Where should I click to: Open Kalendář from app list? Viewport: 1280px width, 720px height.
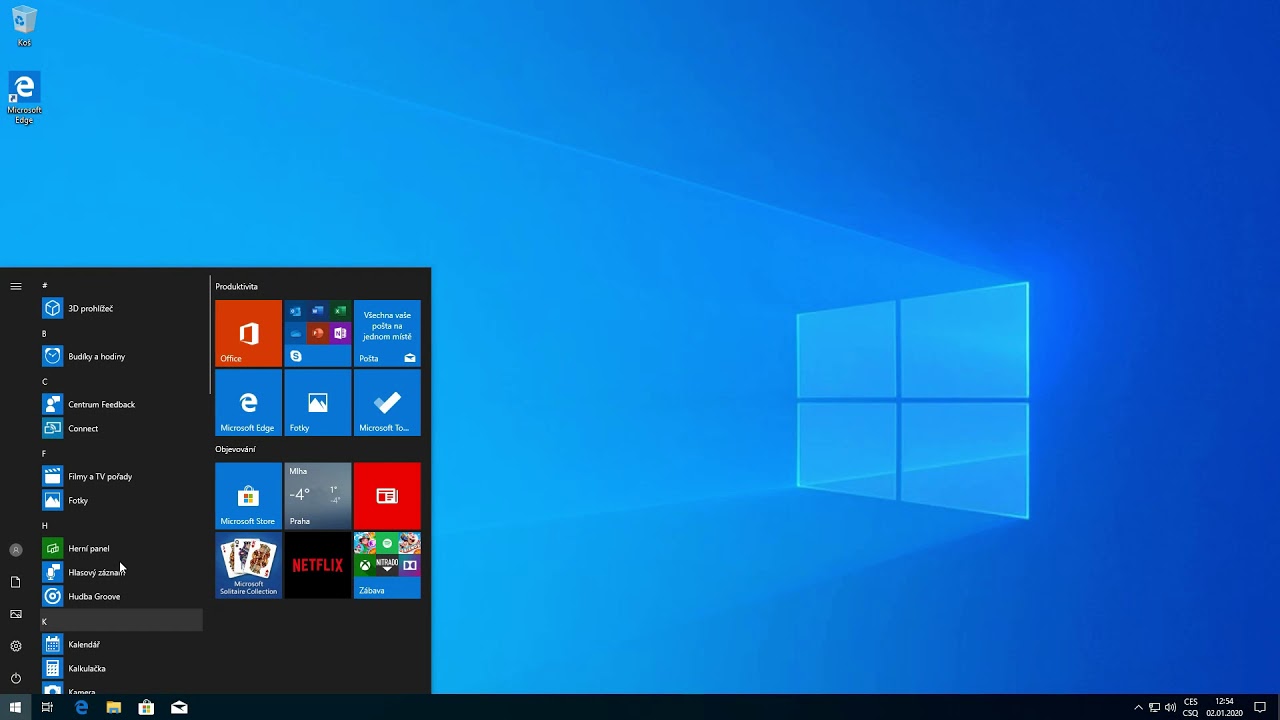tap(121, 644)
